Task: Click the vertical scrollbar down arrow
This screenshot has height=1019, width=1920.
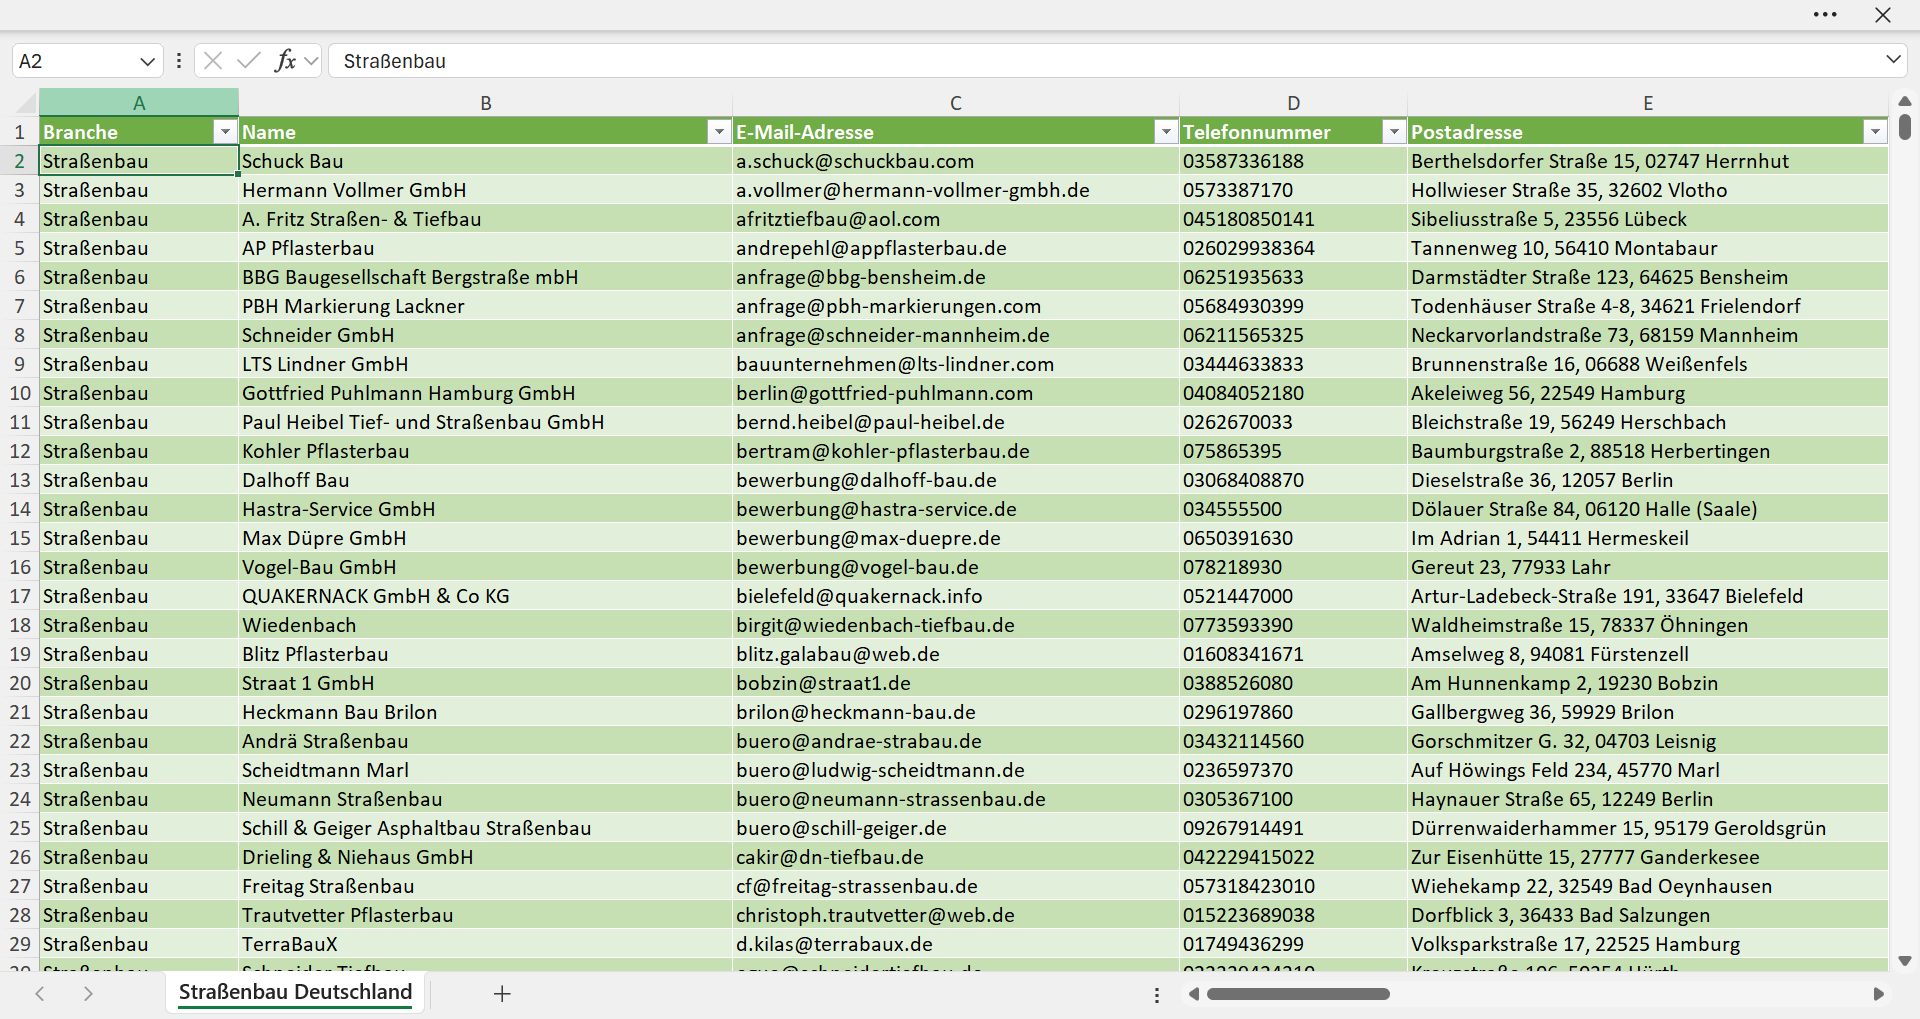Action: click(x=1905, y=961)
